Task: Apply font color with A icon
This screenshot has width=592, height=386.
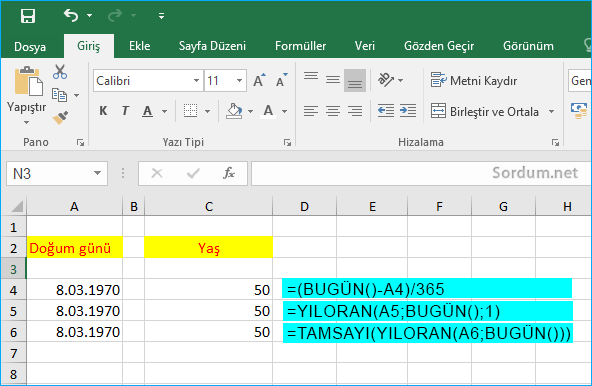Action: tap(268, 111)
